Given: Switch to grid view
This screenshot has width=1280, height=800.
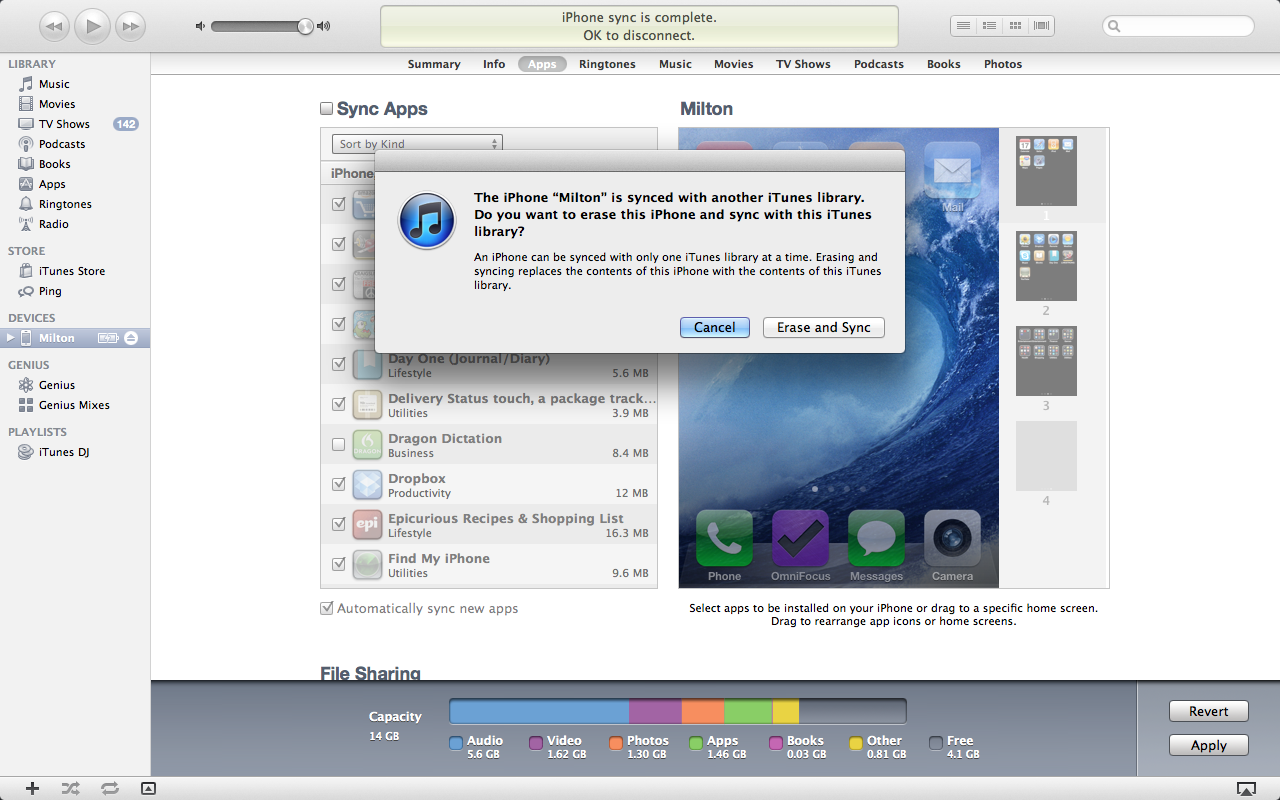Looking at the screenshot, I should 1015,26.
